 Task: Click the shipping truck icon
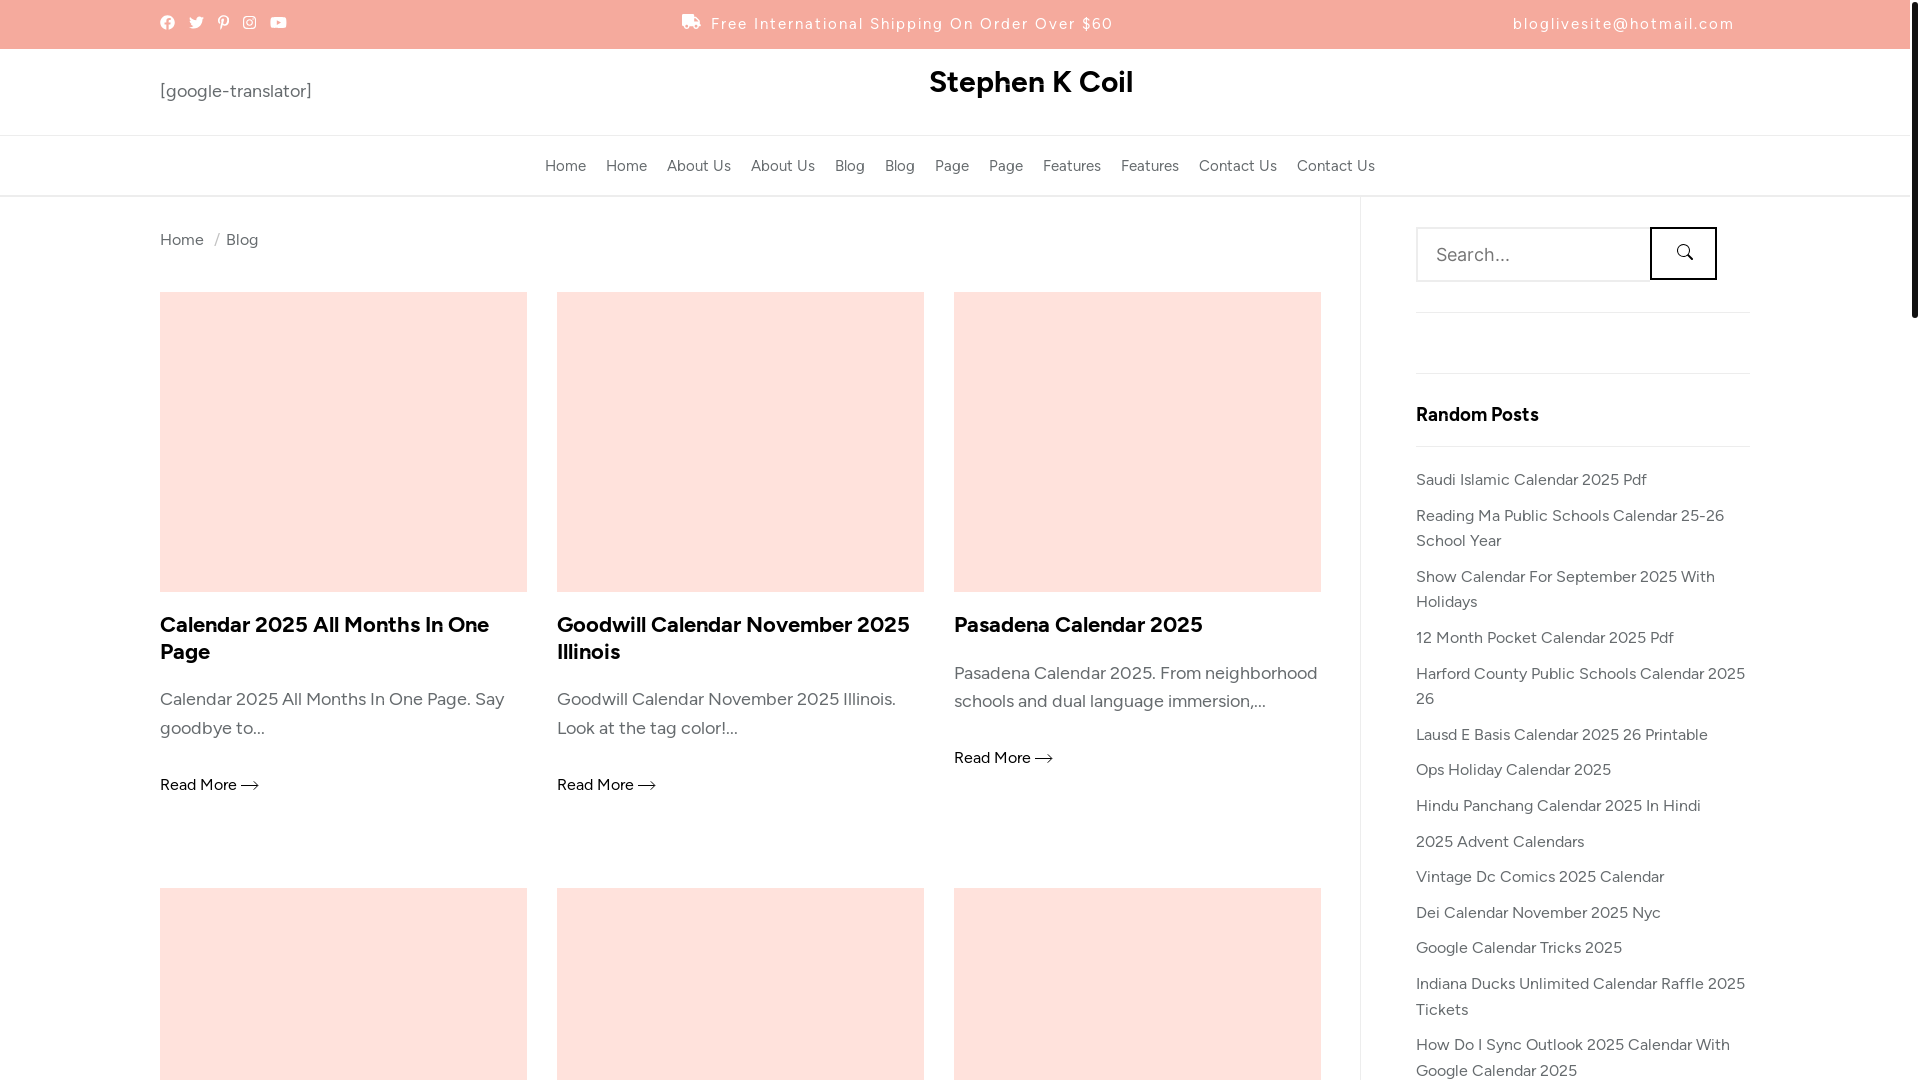(x=691, y=22)
